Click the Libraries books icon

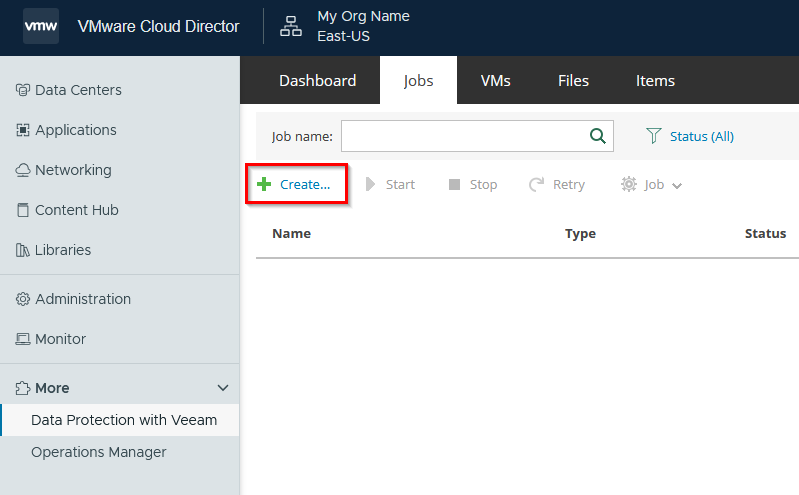[x=22, y=250]
